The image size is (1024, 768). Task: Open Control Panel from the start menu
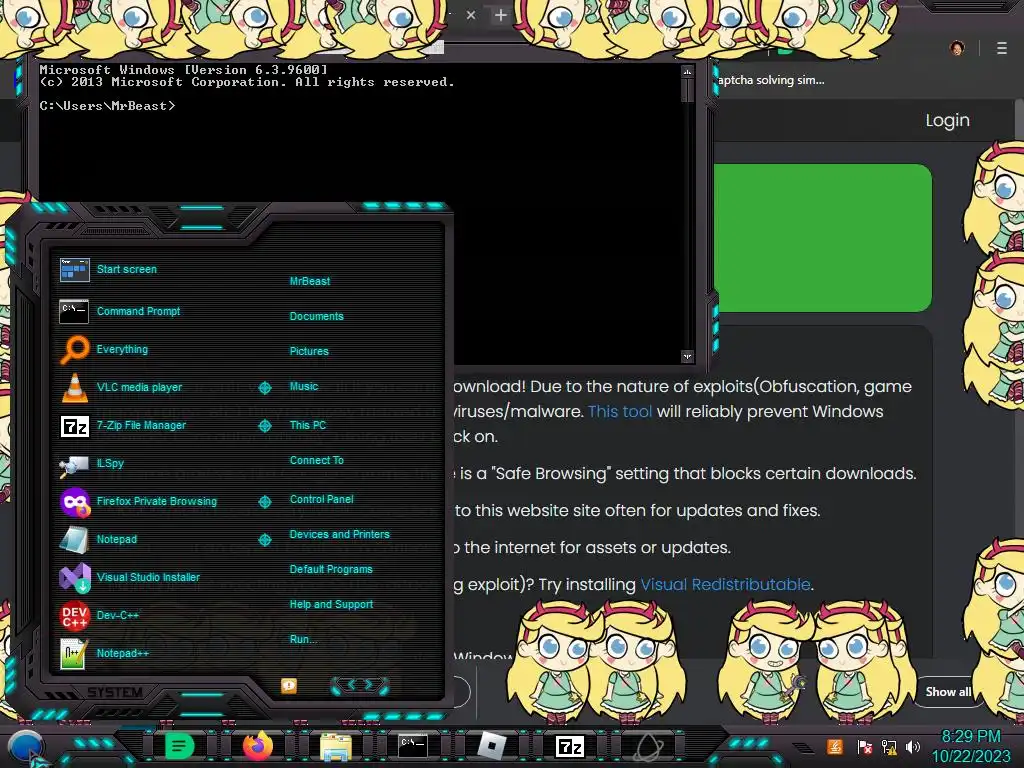tap(321, 499)
